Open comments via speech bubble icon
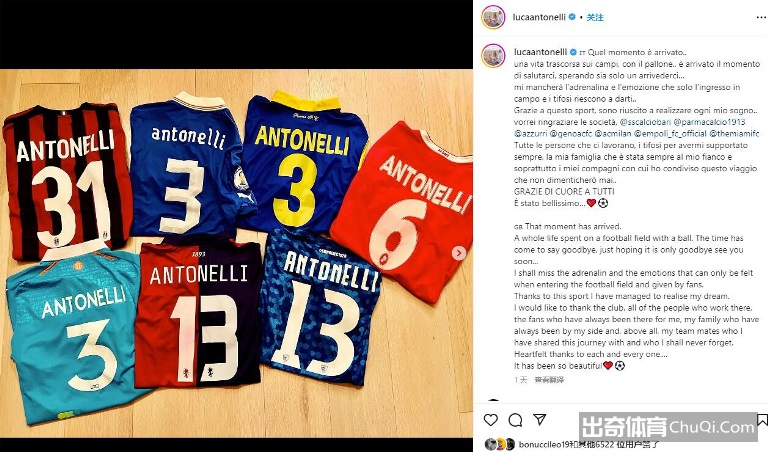This screenshot has height=452, width=768. [515, 420]
